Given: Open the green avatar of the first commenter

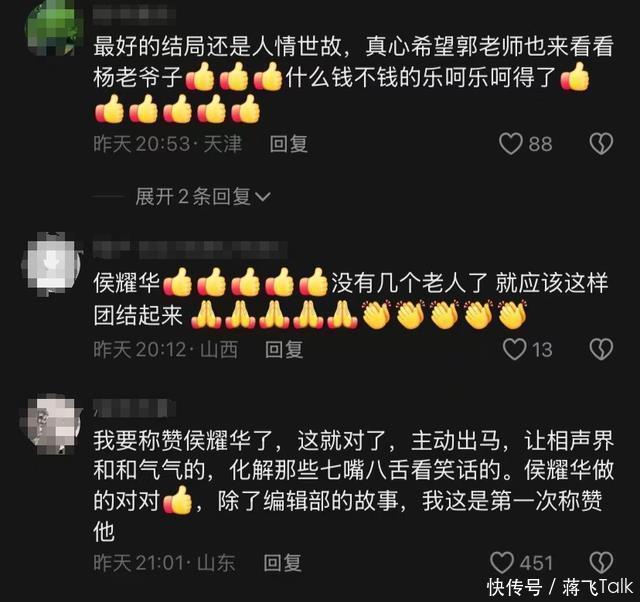Looking at the screenshot, I should point(53,27).
